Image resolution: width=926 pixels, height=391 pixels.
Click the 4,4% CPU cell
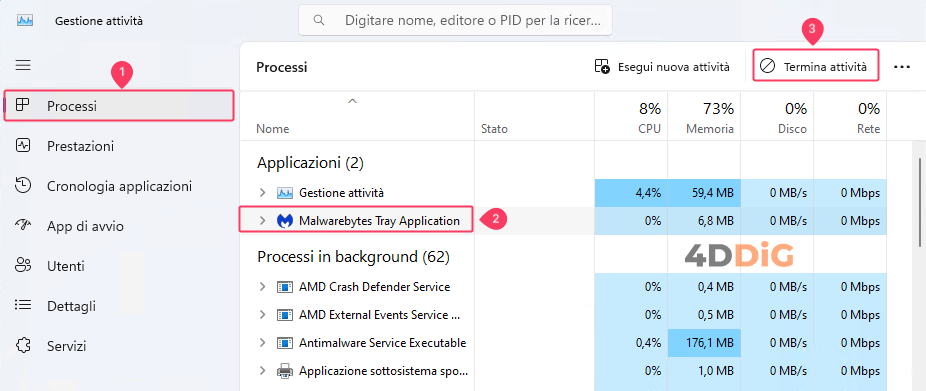(x=631, y=193)
